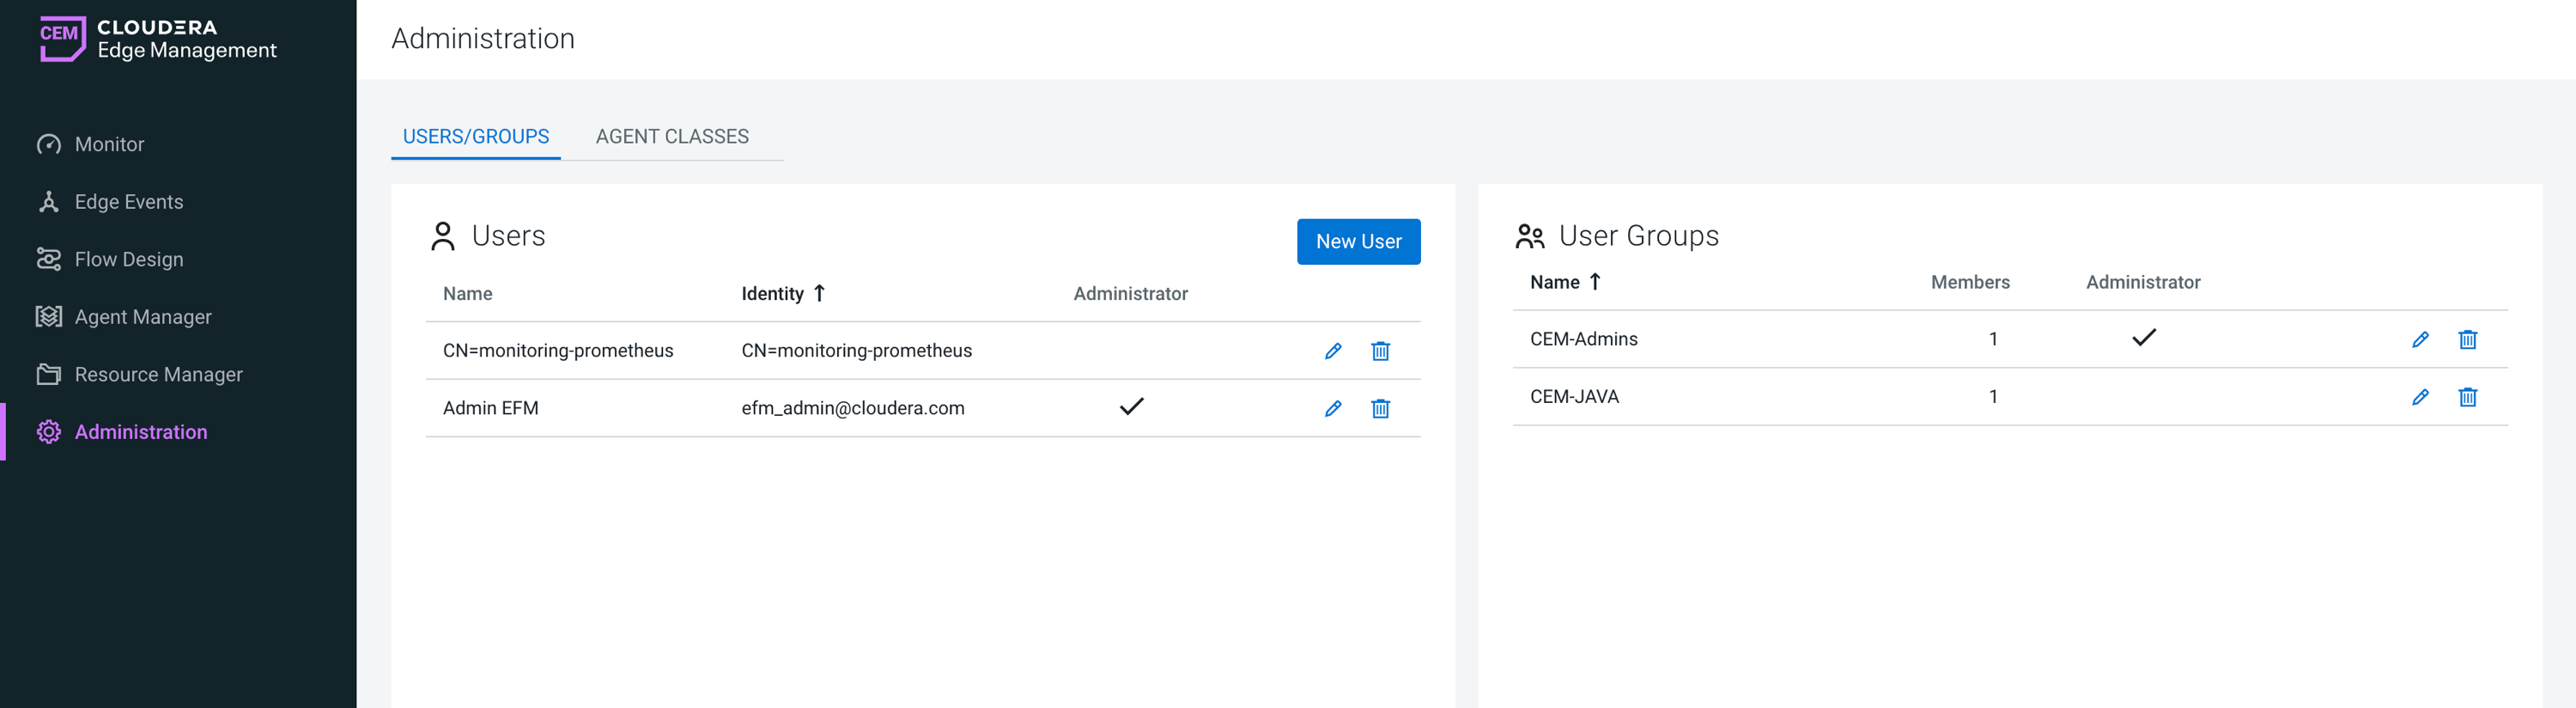Delete the CEM-JAVA group via trash icon
Viewport: 2576px width, 708px height.
[x=2467, y=397]
